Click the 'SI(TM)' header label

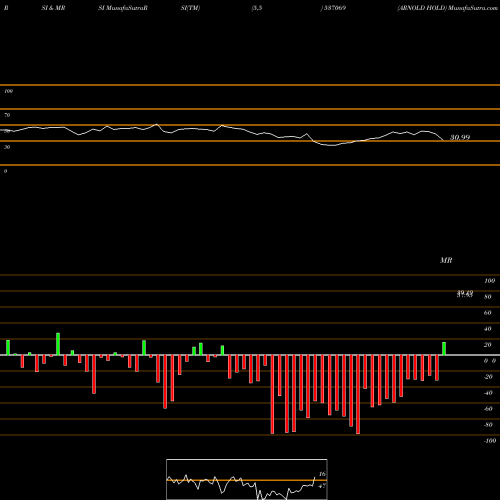(190, 8)
